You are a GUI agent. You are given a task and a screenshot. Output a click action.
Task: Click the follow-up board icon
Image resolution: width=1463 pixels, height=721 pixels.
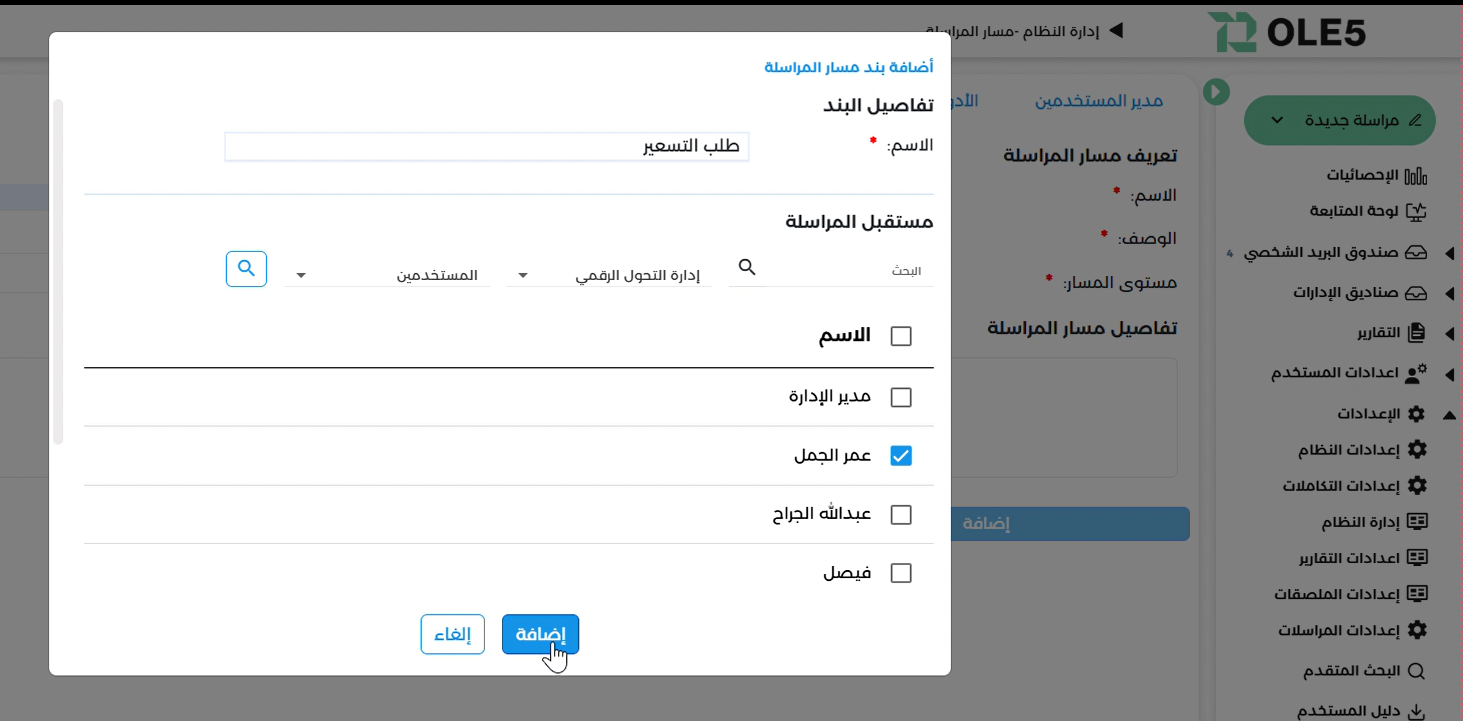point(1416,212)
